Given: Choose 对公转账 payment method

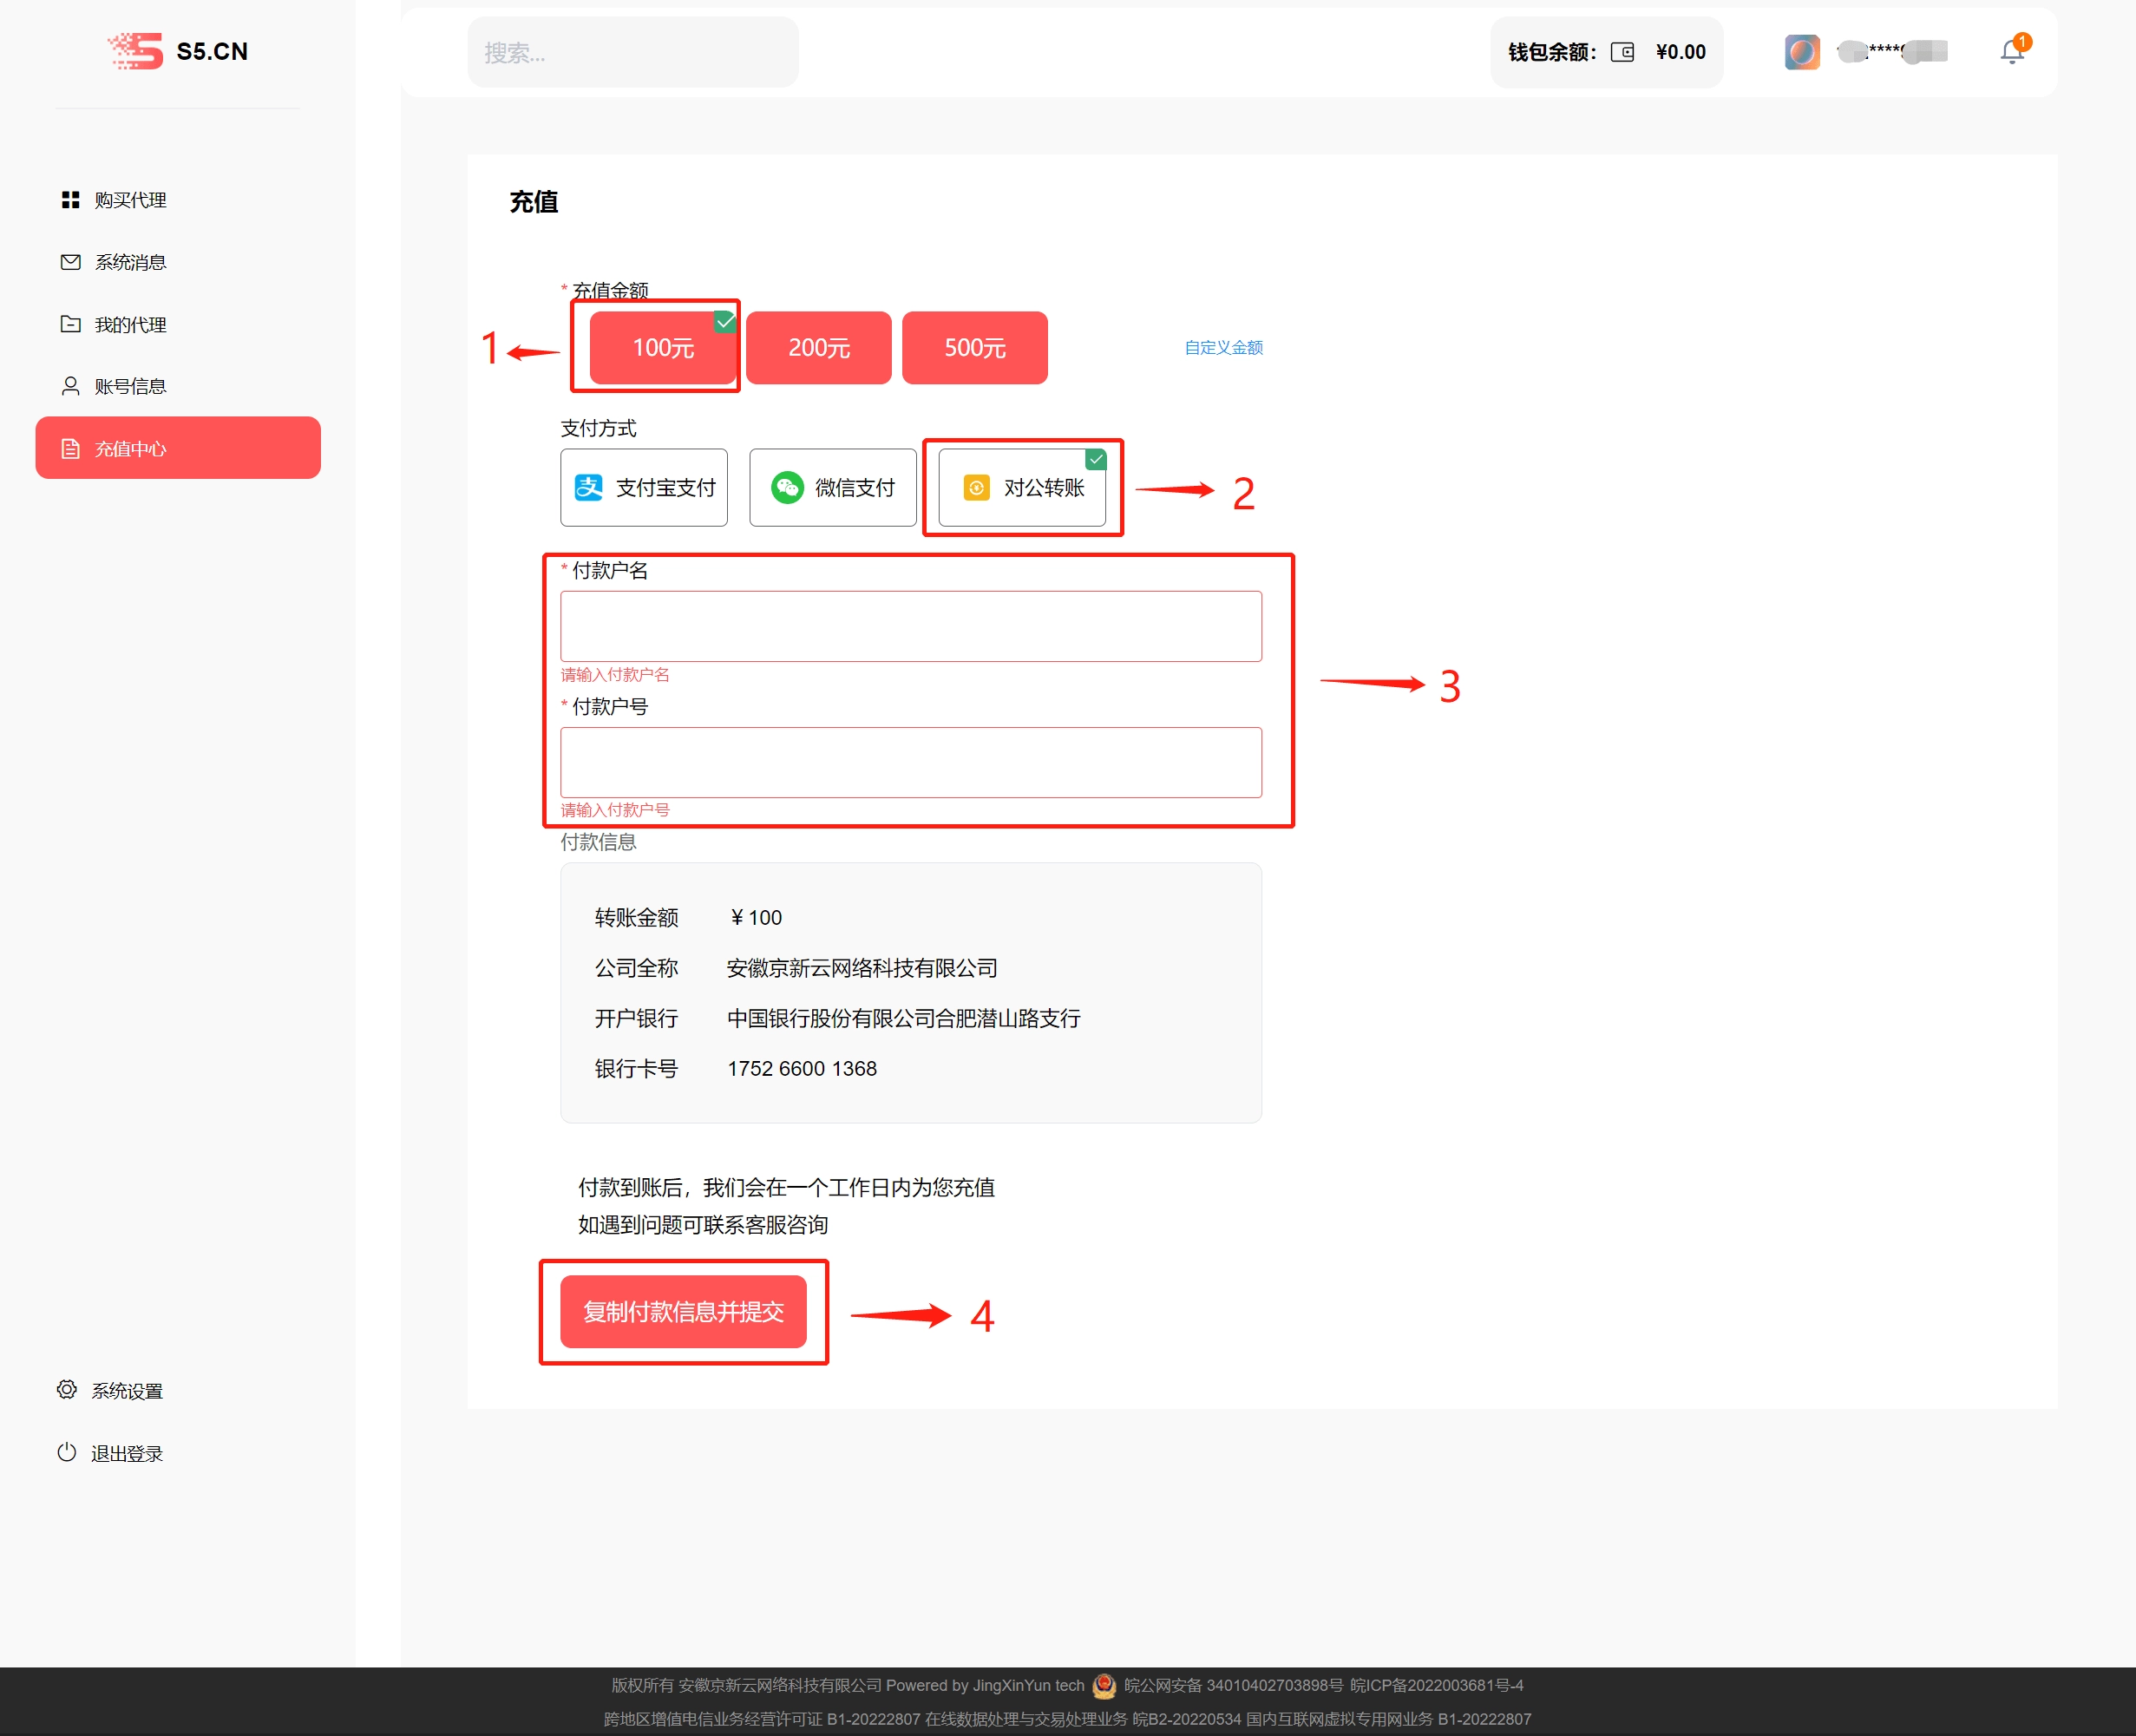Looking at the screenshot, I should pyautogui.click(x=1021, y=487).
